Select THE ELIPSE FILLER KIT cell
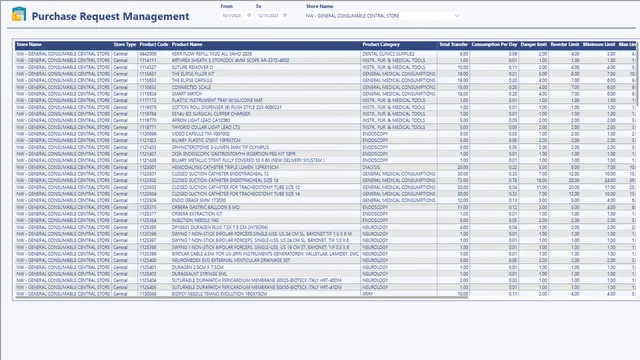The height and width of the screenshot is (360, 640). tap(193, 74)
